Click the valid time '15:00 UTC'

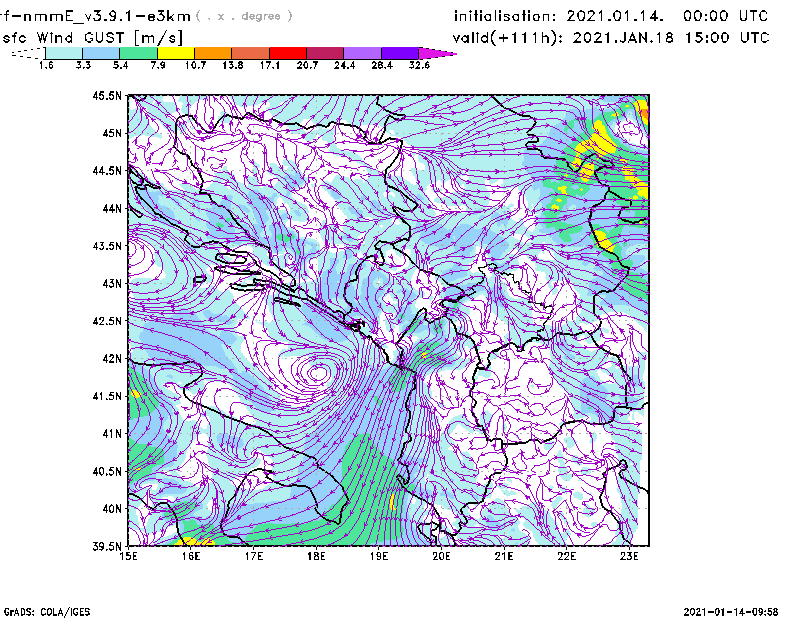[x=727, y=38]
